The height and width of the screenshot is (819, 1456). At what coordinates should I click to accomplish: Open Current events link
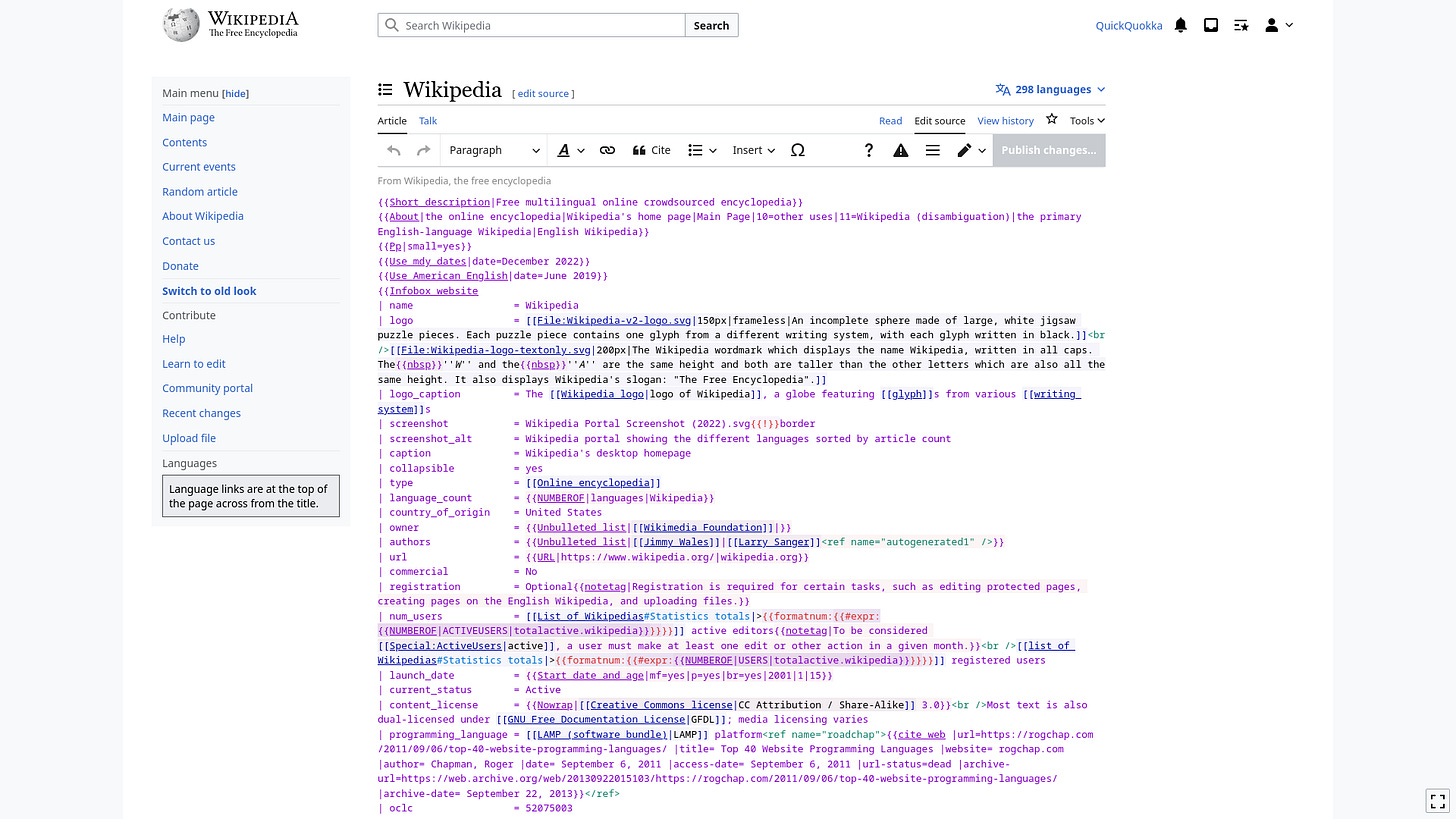(x=199, y=166)
